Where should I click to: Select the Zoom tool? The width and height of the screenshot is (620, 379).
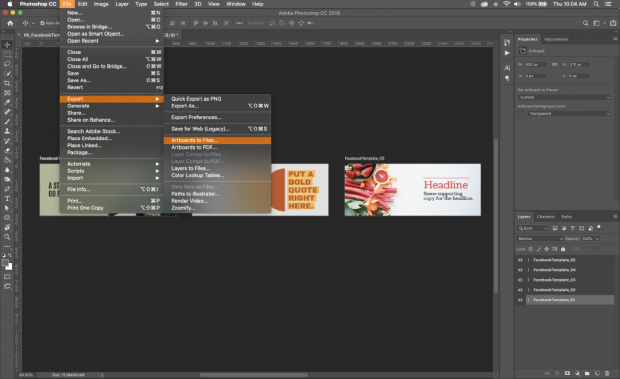click(x=7, y=237)
